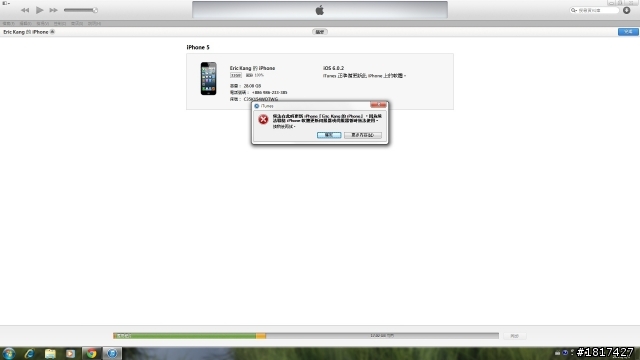The height and width of the screenshot is (360, 640).
Task: Open the second item in menu bar
Action: (25, 24)
